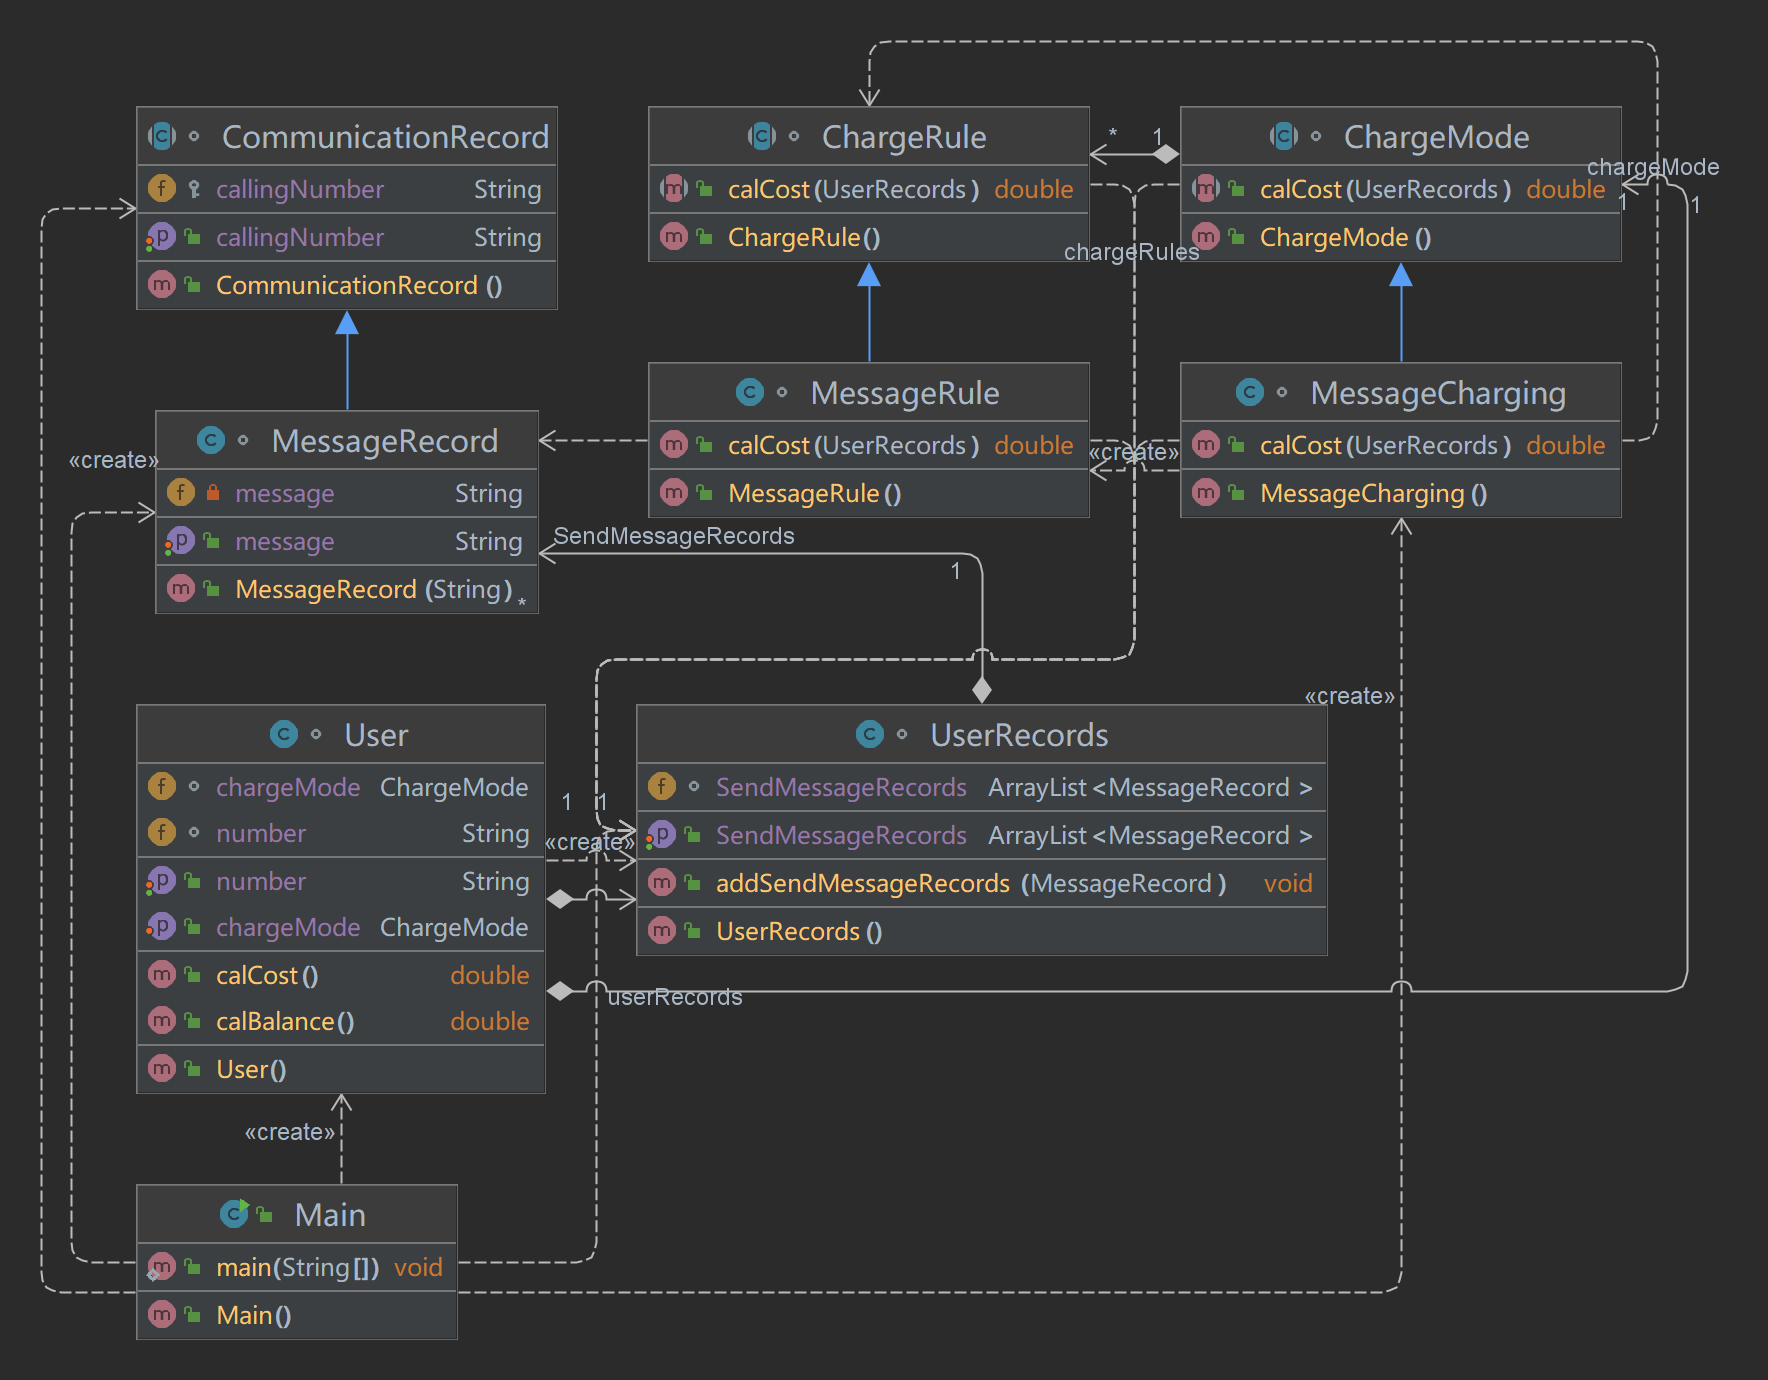Click the «create» label above Main class

(290, 1132)
